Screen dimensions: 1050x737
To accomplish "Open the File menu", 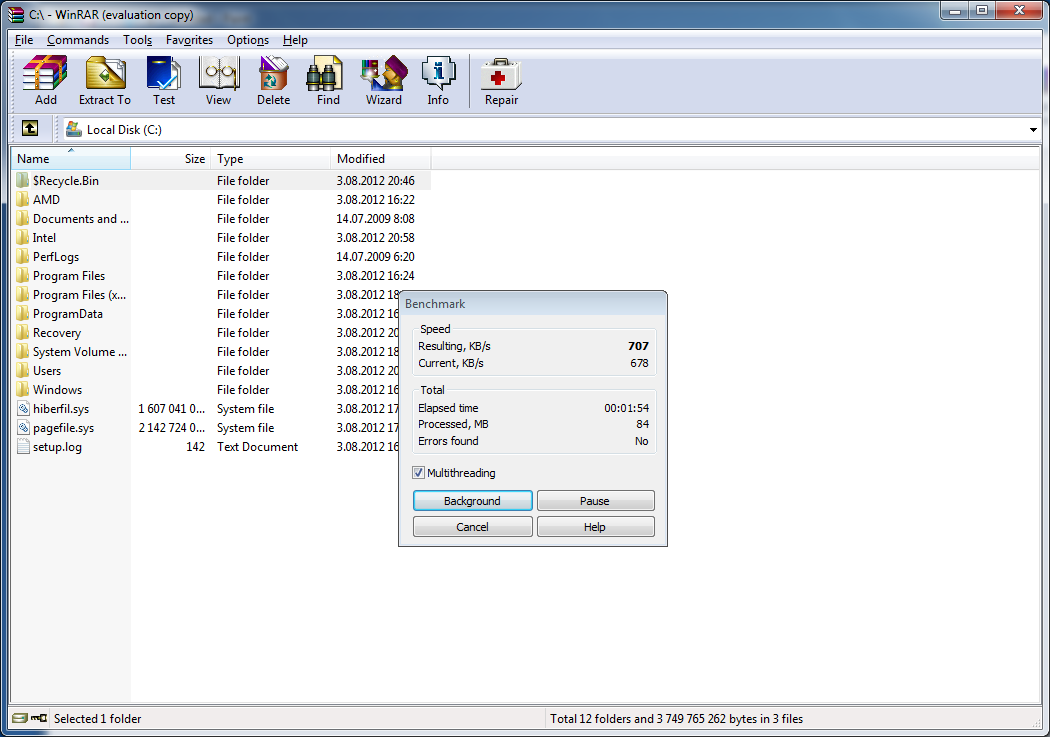I will click(24, 40).
